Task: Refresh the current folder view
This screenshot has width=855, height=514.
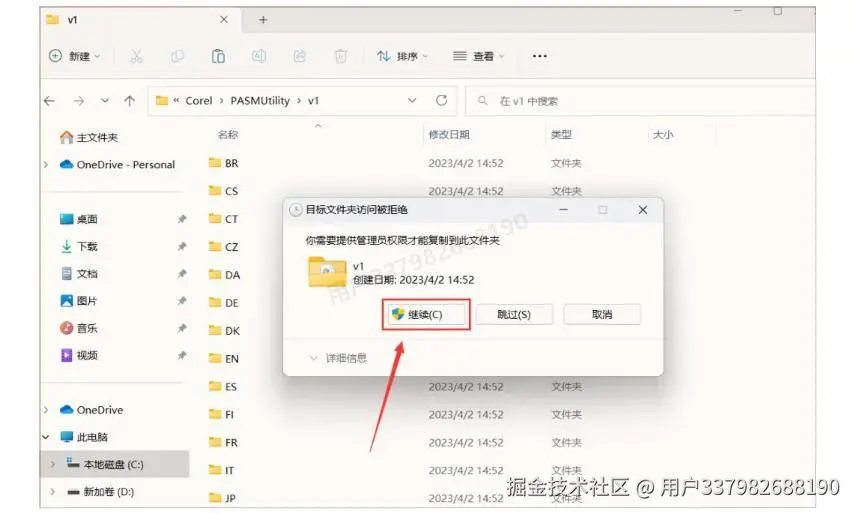Action: tap(442, 100)
